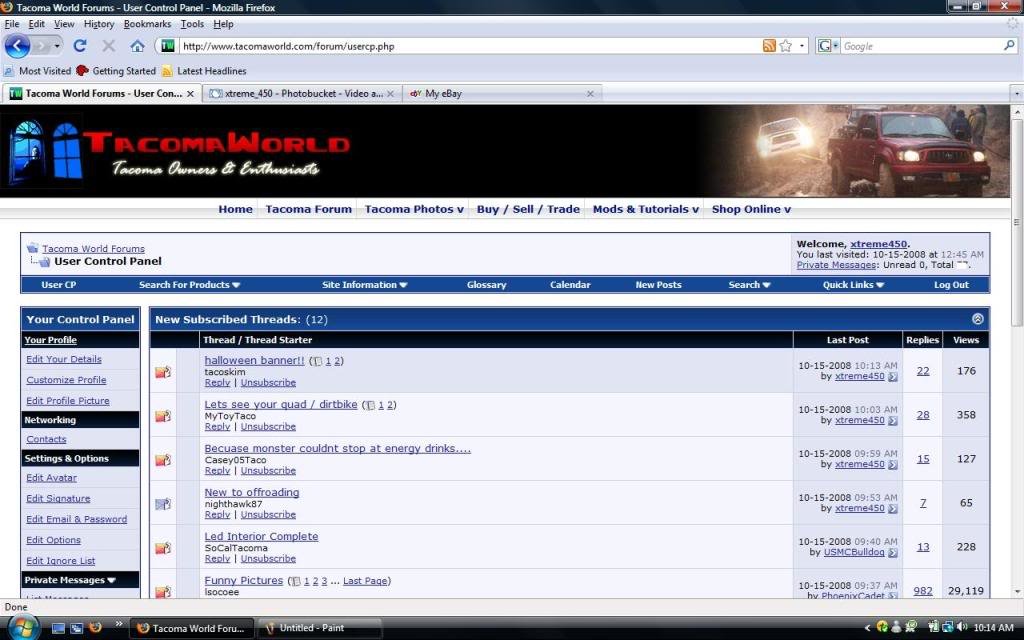Screen dimensions: 1024x640
Task: Click go-to-last-post icon in halloween banner row
Action: (893, 377)
